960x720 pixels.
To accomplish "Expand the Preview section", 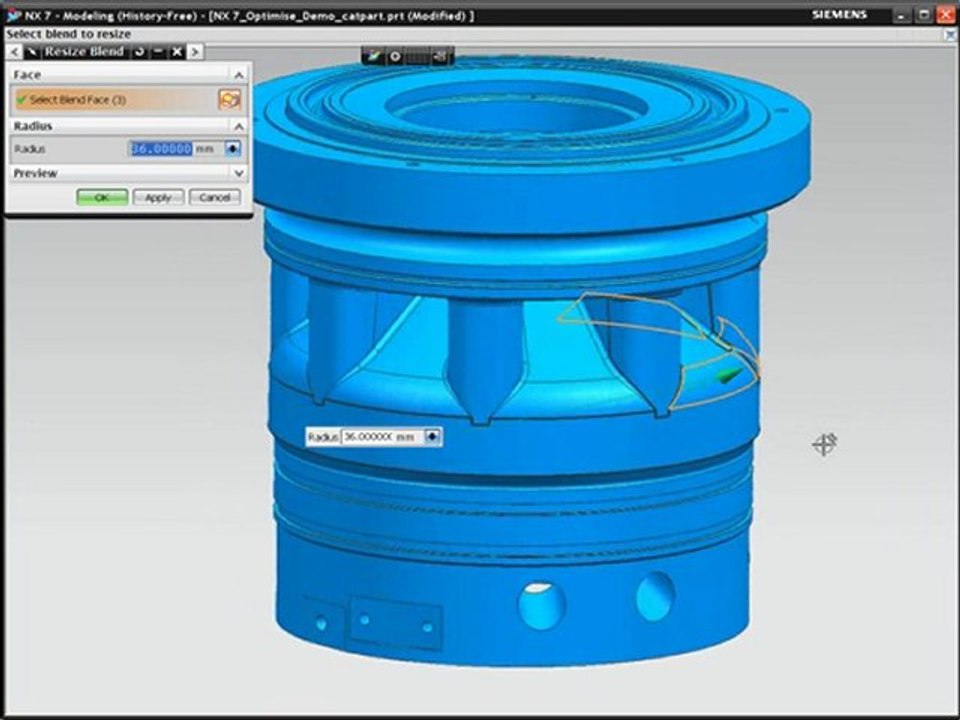I will 239,173.
